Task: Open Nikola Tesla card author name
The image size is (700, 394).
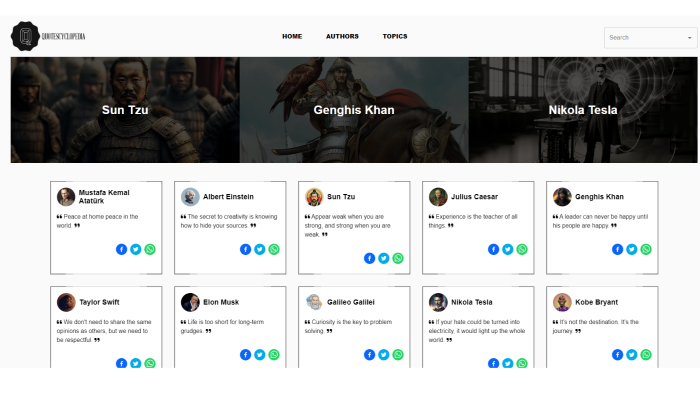Action: click(x=471, y=302)
